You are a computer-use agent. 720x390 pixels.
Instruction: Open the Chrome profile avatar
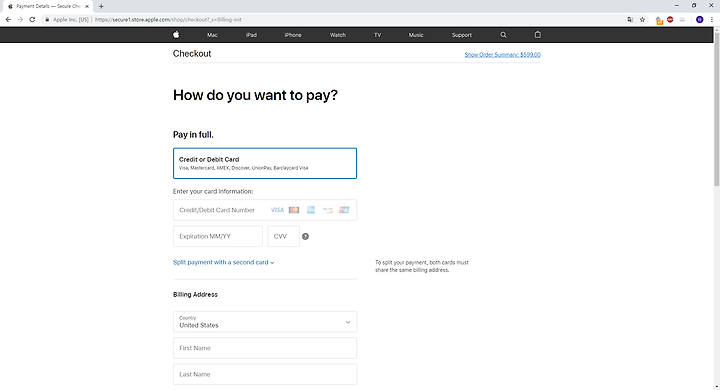699,19
